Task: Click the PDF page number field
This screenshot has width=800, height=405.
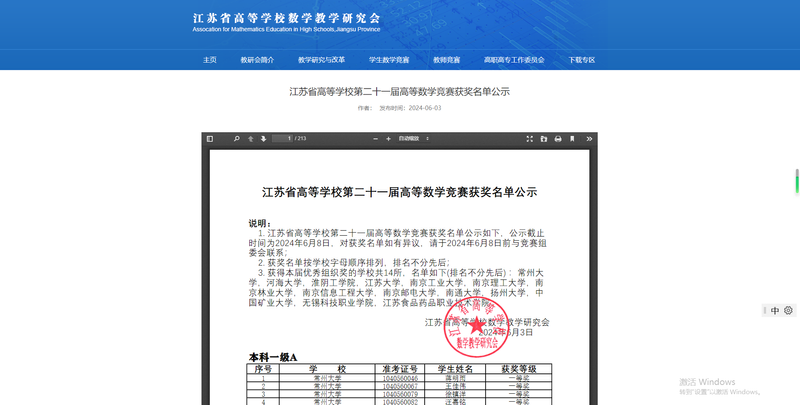Action: [x=282, y=138]
